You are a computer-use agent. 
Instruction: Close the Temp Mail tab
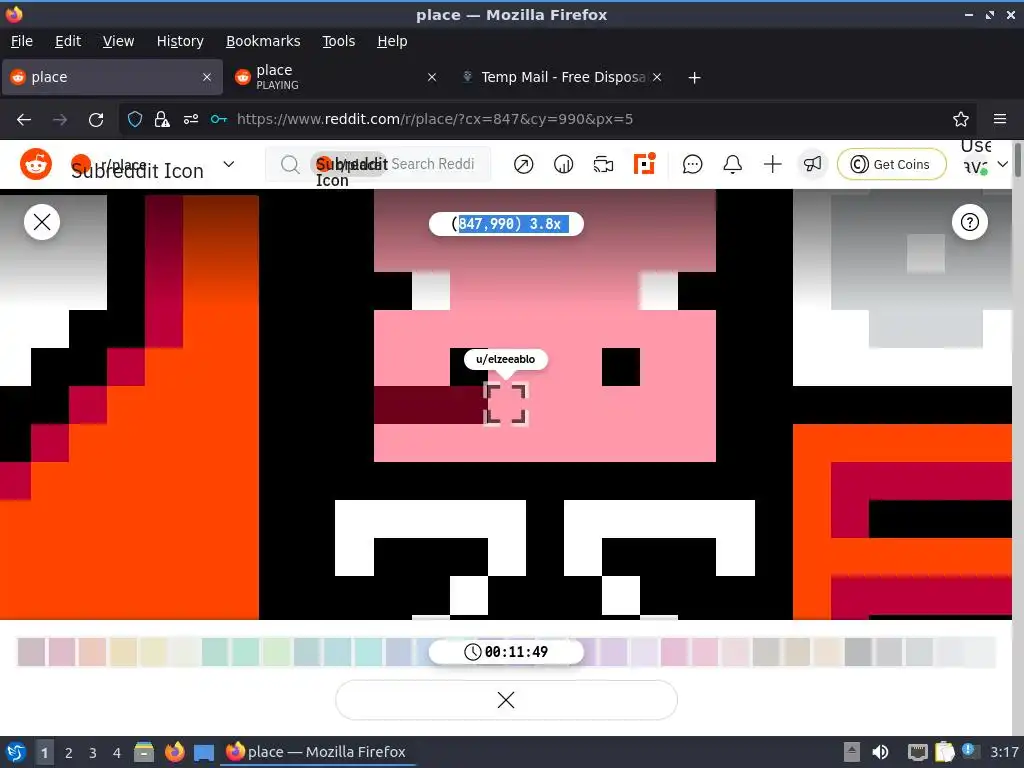tap(657, 77)
